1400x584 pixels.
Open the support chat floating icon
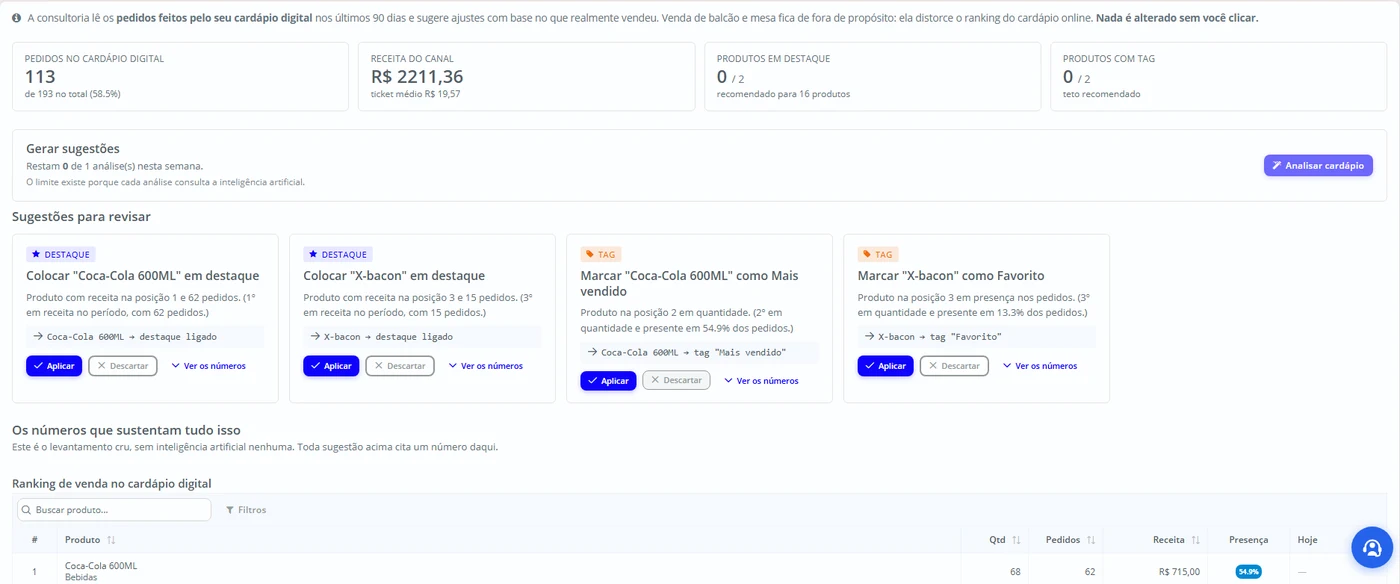click(1372, 547)
